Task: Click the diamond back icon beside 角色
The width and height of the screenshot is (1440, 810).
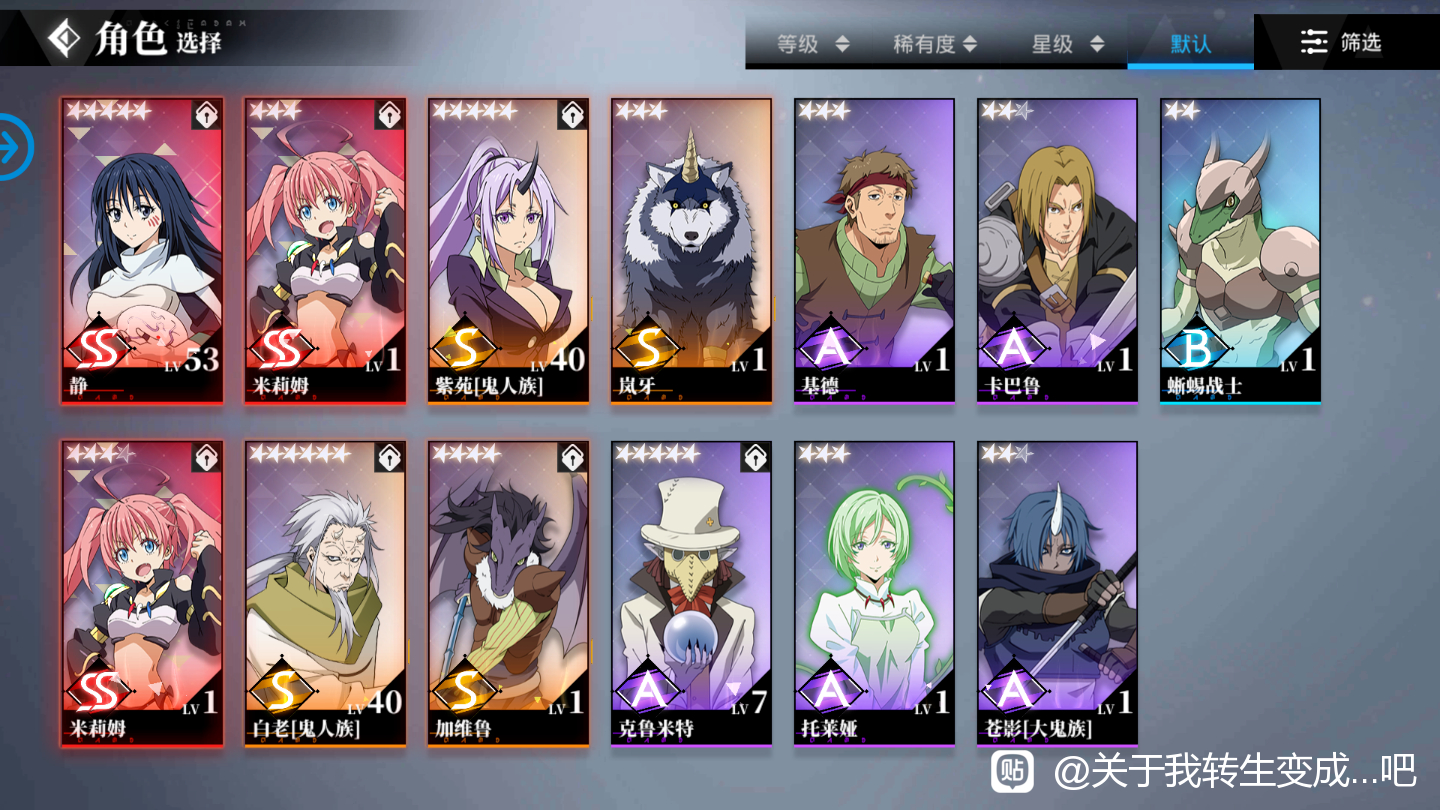Action: (65, 39)
